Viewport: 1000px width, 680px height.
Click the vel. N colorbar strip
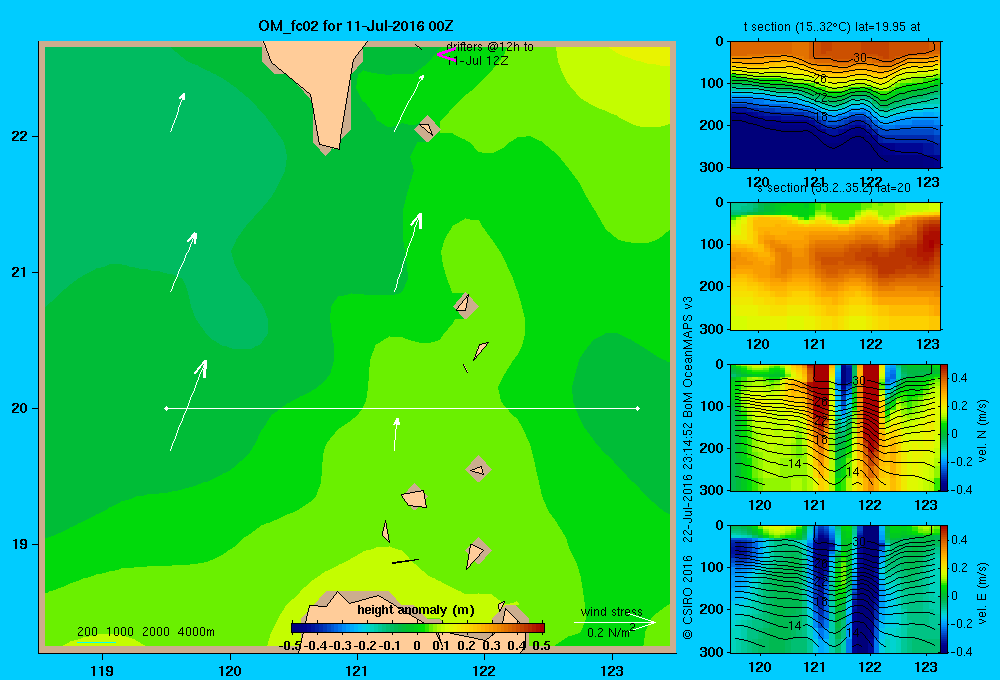(x=945, y=427)
